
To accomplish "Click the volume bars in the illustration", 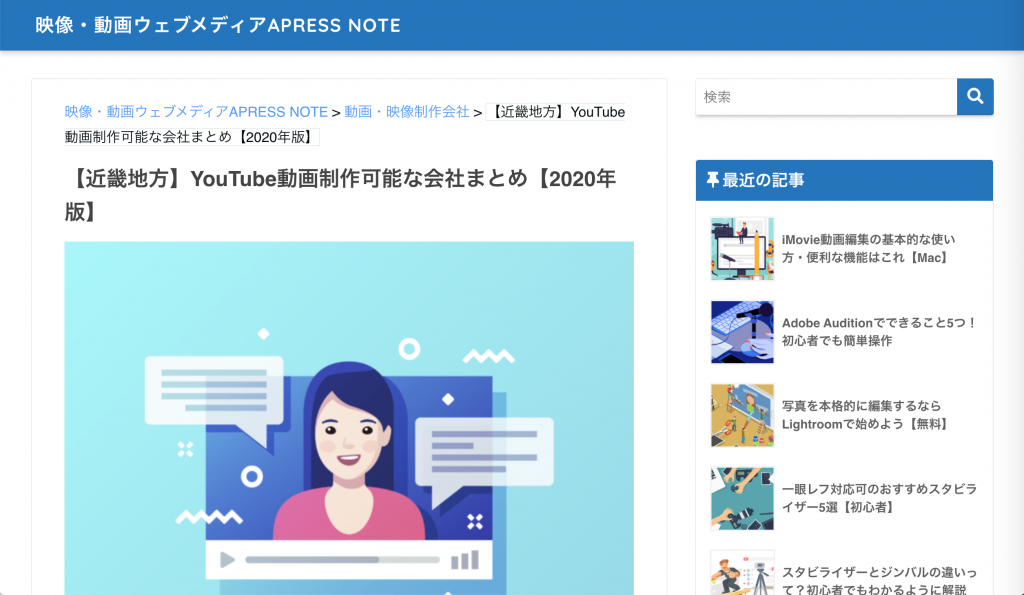I will 464,560.
